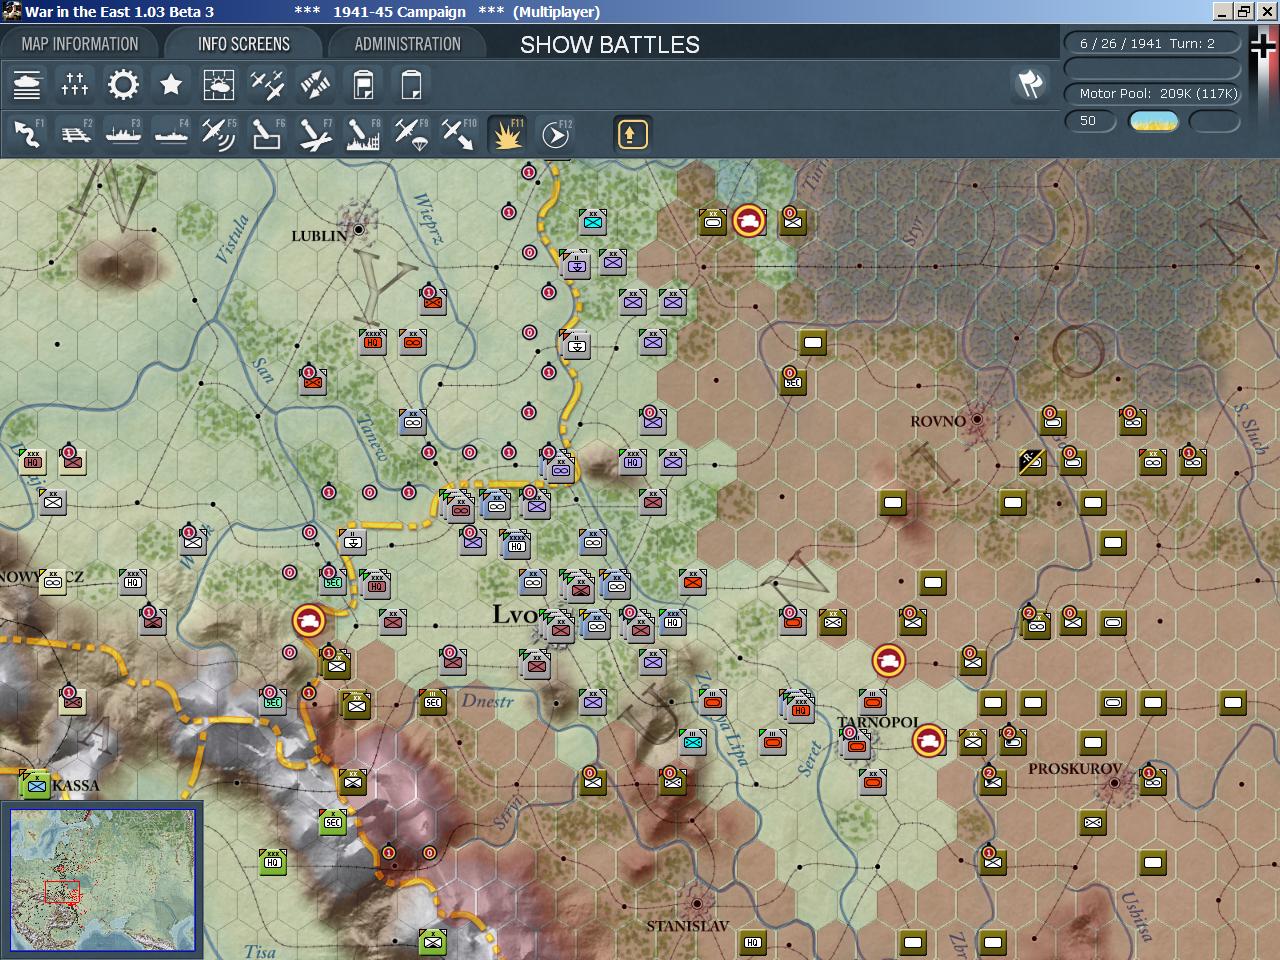1280x960 pixels.
Task: Open the victory star icon
Action: click(x=171, y=85)
